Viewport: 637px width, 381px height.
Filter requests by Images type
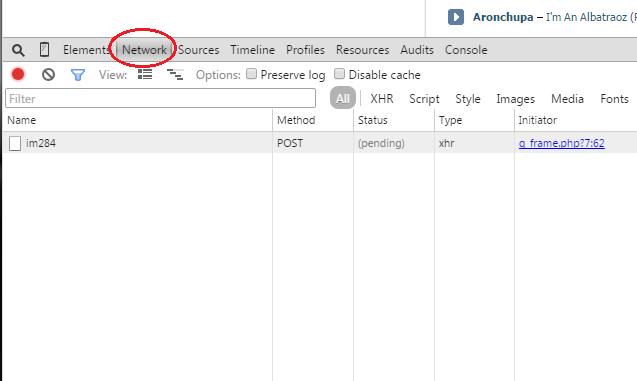point(515,99)
